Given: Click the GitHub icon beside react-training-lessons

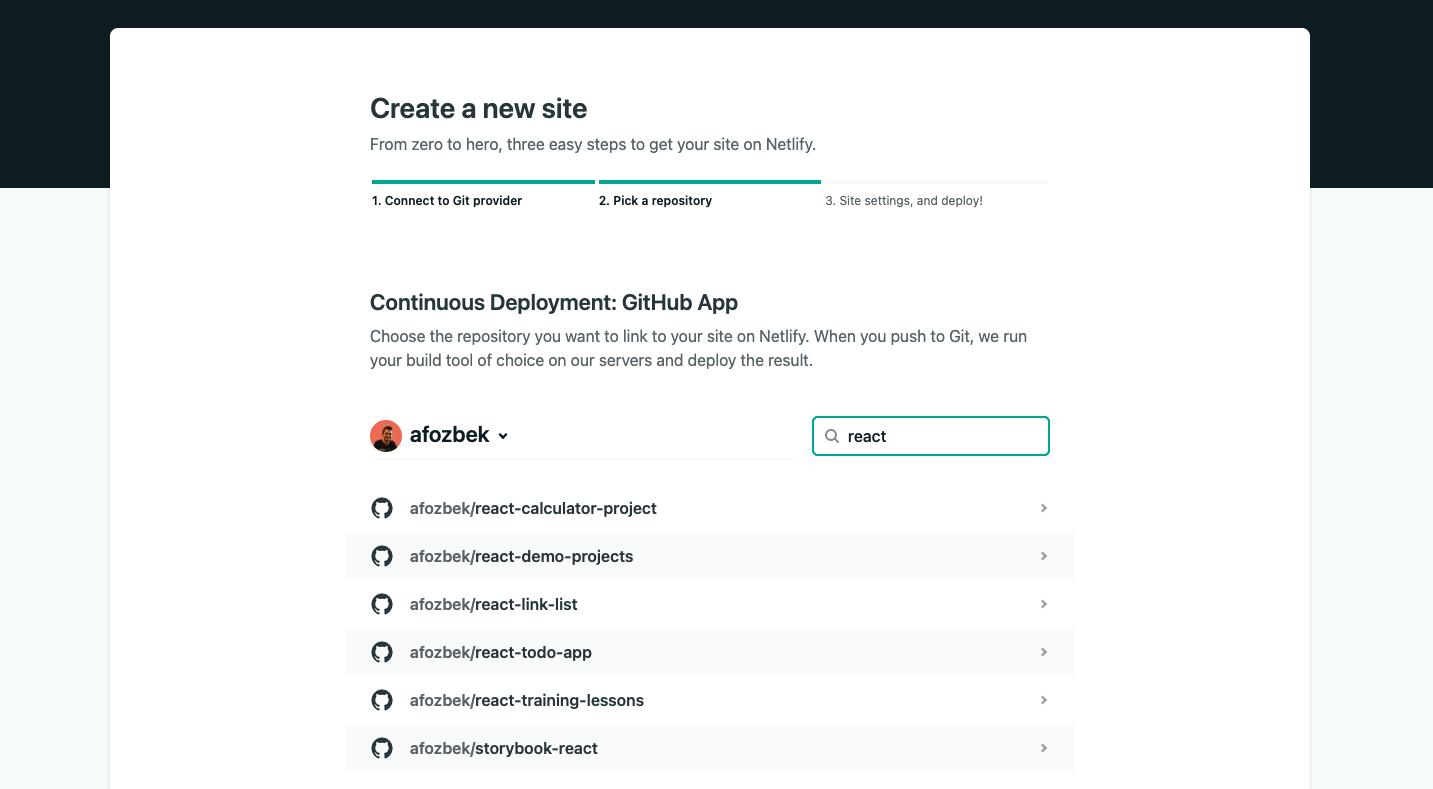Looking at the screenshot, I should tap(382, 700).
